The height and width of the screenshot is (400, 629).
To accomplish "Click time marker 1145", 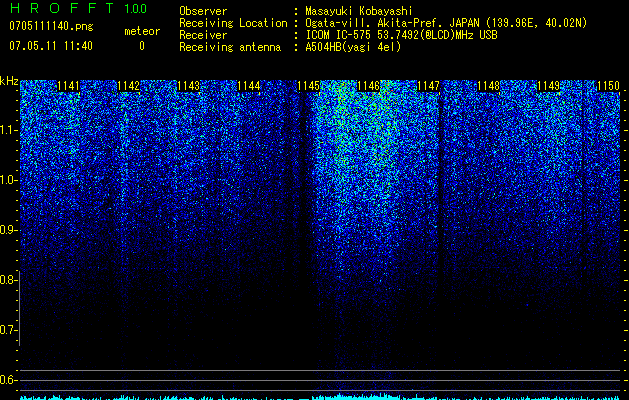I will [308, 86].
